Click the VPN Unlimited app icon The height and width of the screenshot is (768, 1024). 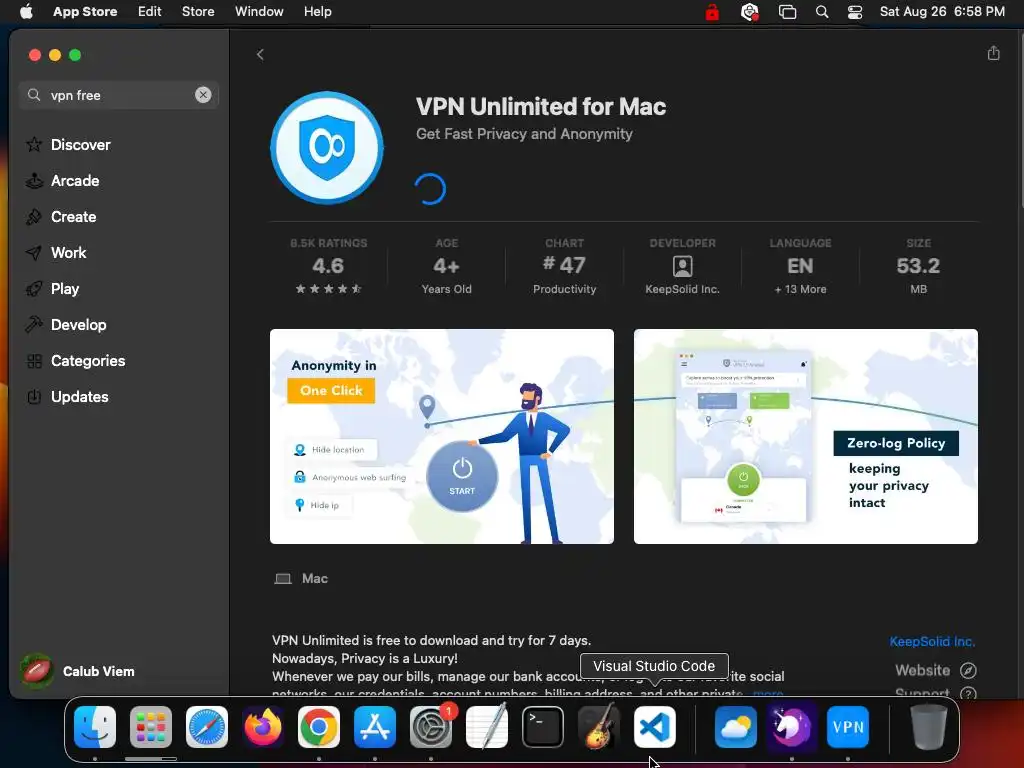pyautogui.click(x=327, y=148)
